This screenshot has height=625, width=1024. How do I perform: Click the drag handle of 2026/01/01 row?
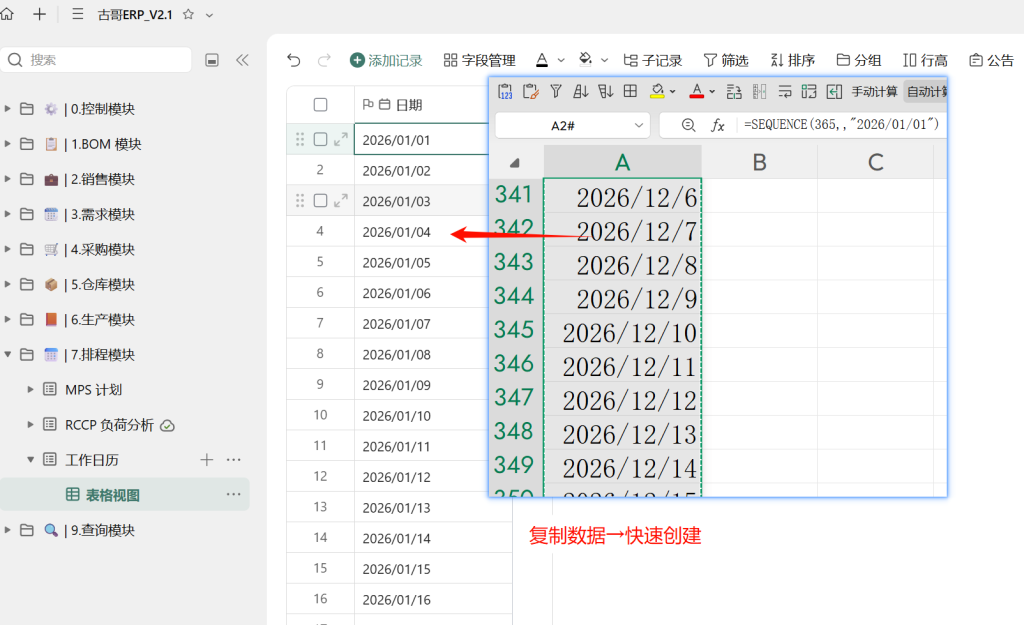tap(300, 139)
